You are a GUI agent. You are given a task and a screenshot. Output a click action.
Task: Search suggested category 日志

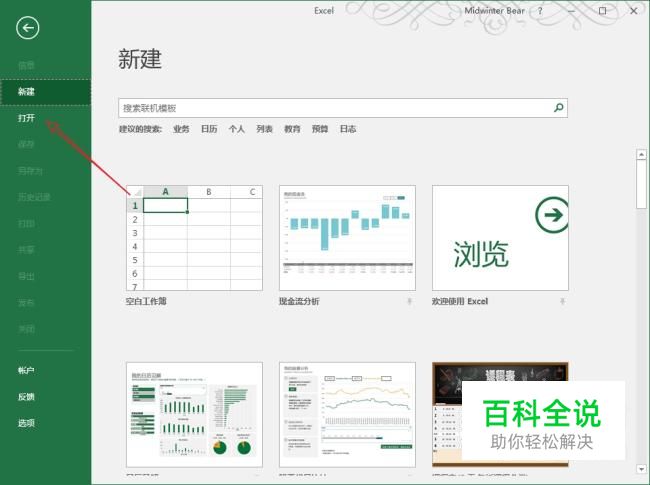pyautogui.click(x=348, y=129)
